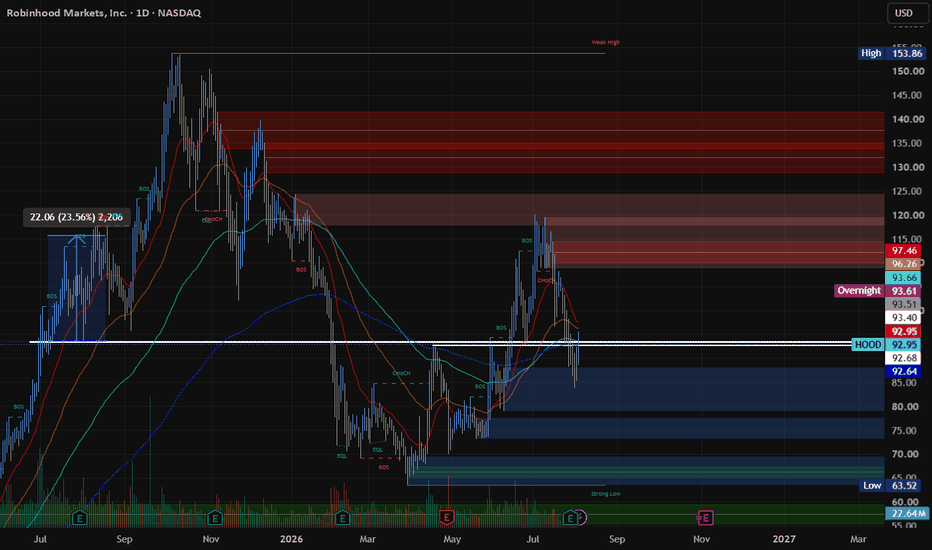The width and height of the screenshot is (932, 550).
Task: Click the white 93.40 price label
Action: click(904, 318)
